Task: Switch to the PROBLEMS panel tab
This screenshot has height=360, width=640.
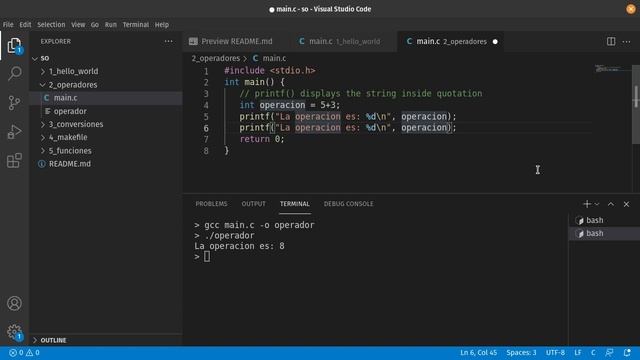Action: tap(211, 204)
